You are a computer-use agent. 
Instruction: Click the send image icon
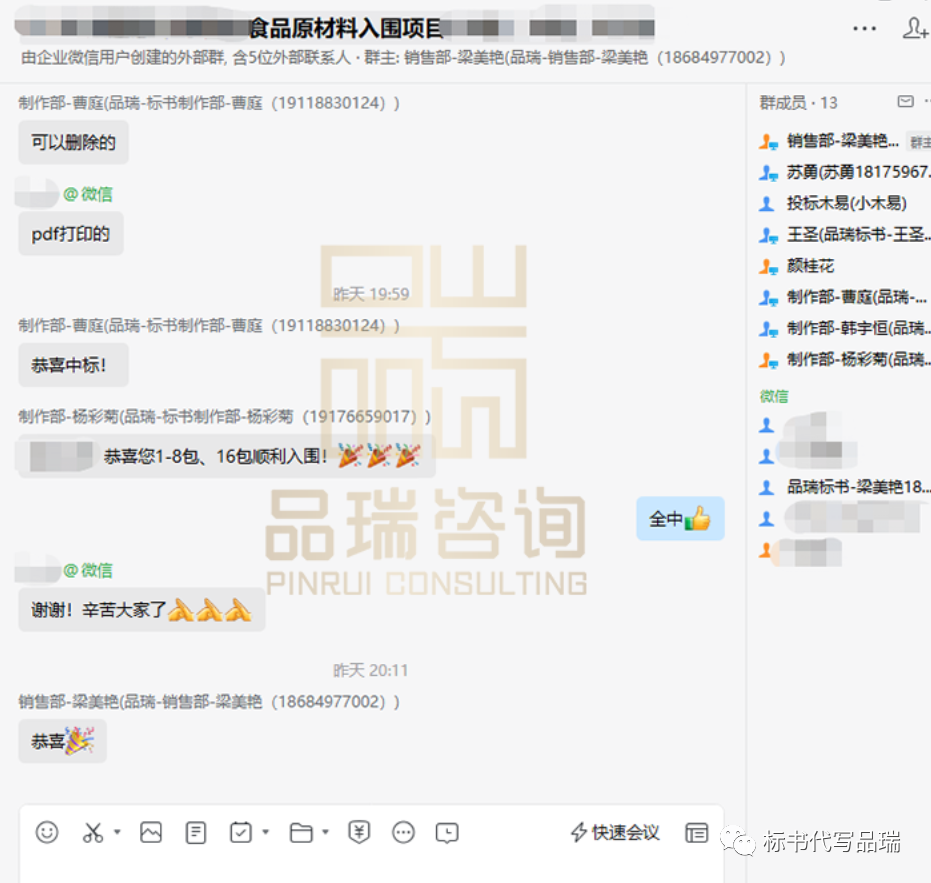coord(151,832)
